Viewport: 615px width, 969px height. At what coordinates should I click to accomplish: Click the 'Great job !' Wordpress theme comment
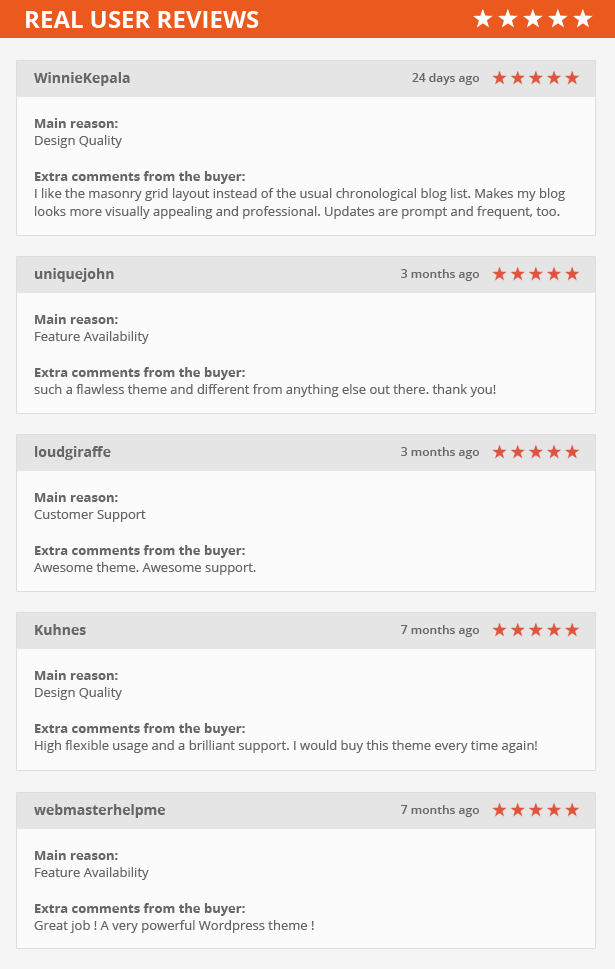coord(174,925)
